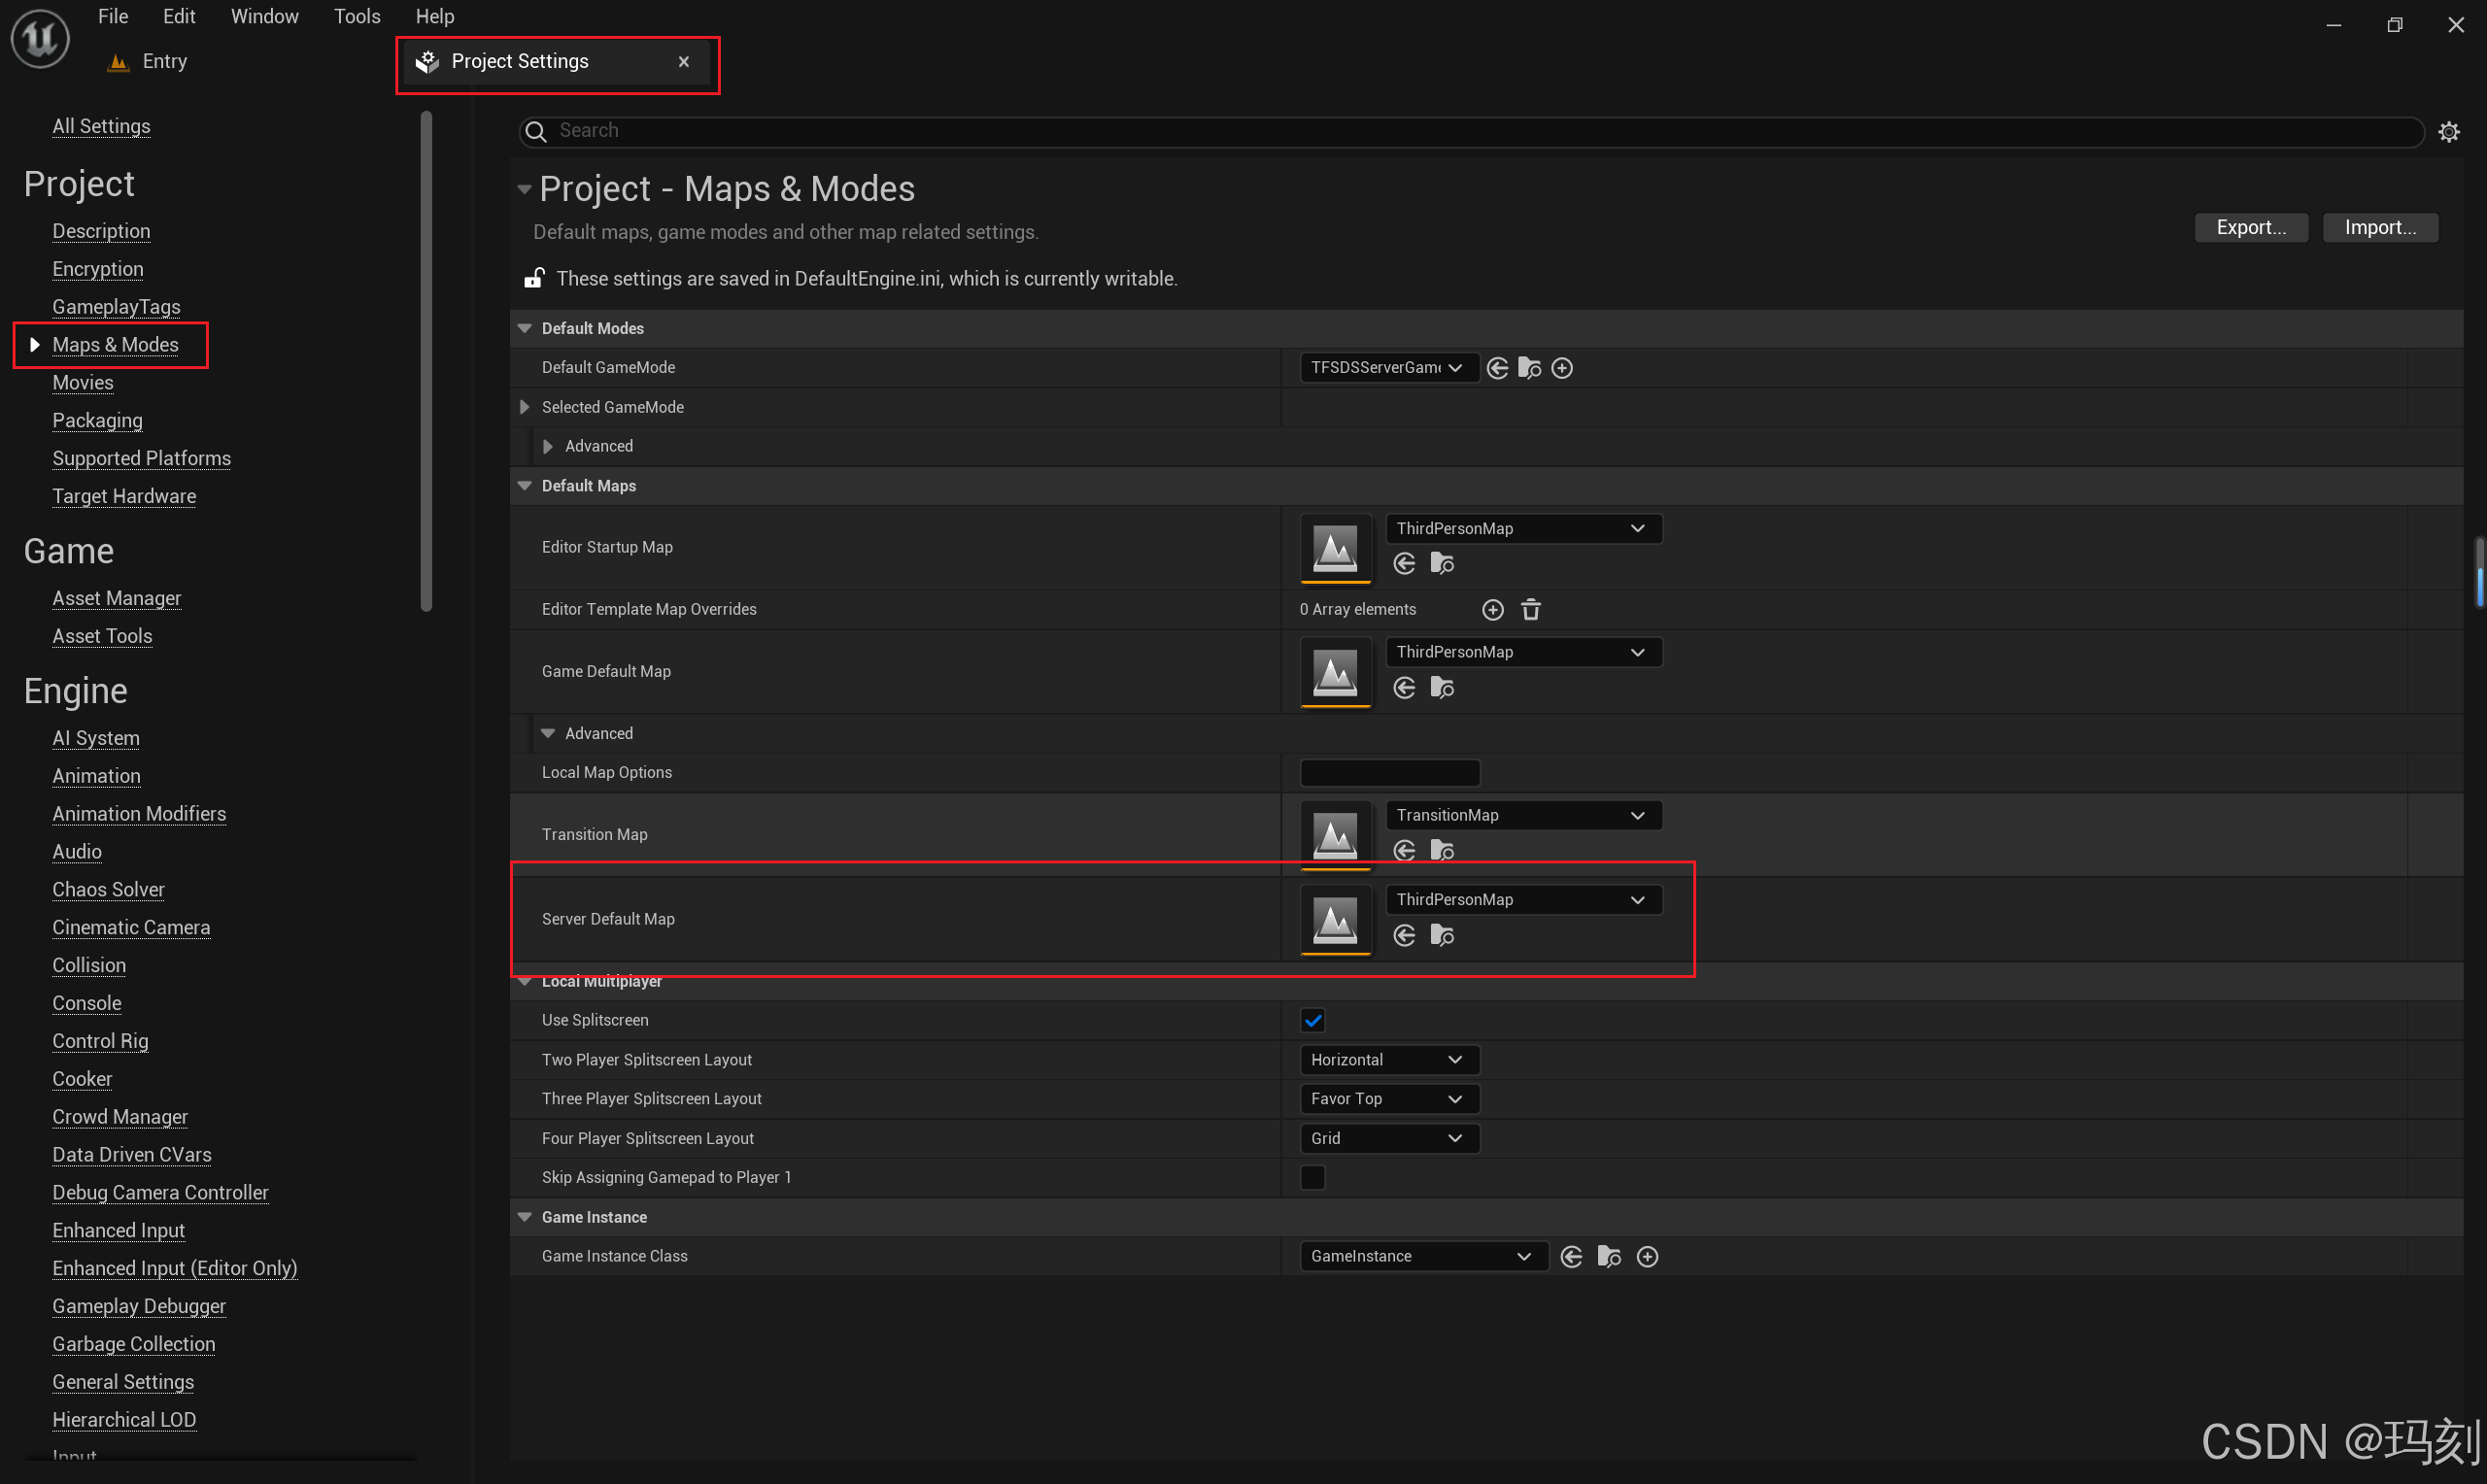Browse to Server Default Map asset icon
Image resolution: width=2487 pixels, height=1484 pixels.
tap(1441, 935)
